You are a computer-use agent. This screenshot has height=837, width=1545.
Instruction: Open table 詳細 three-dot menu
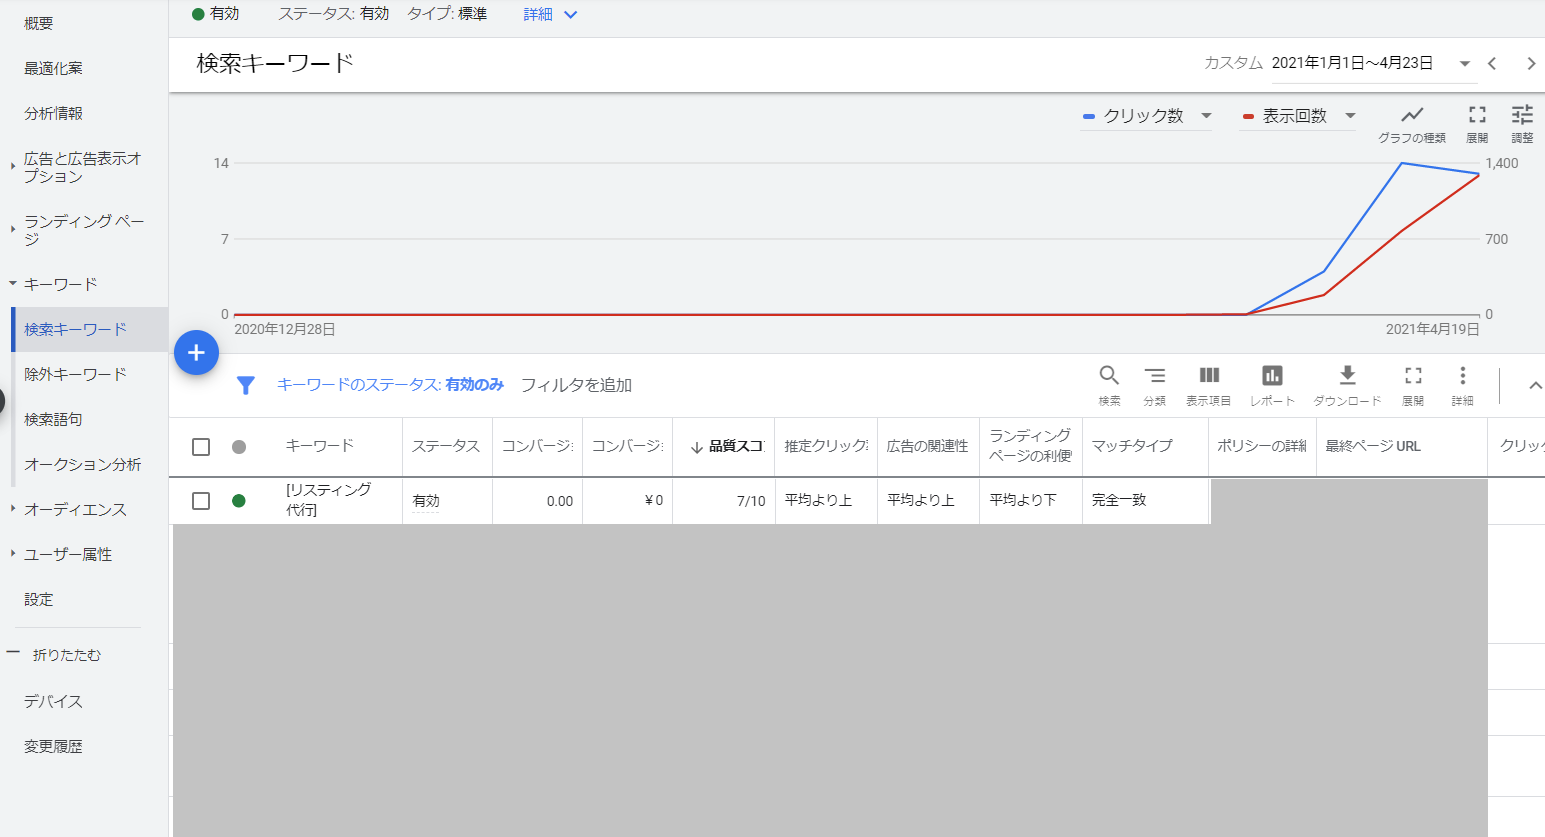(x=1462, y=375)
